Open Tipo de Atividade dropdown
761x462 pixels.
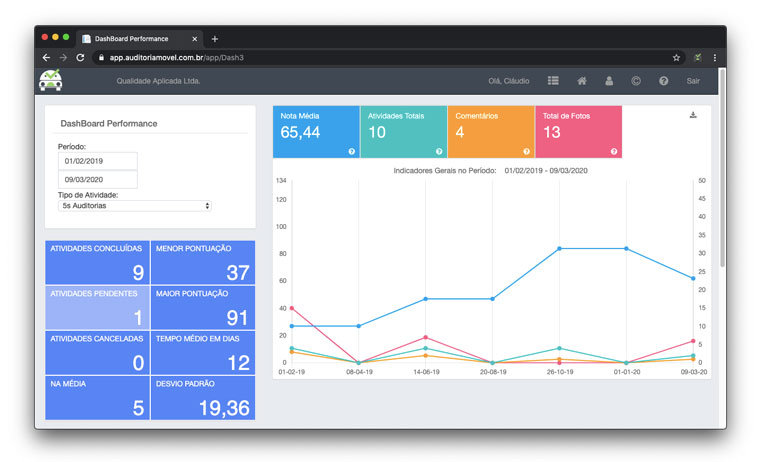pyautogui.click(x=134, y=205)
